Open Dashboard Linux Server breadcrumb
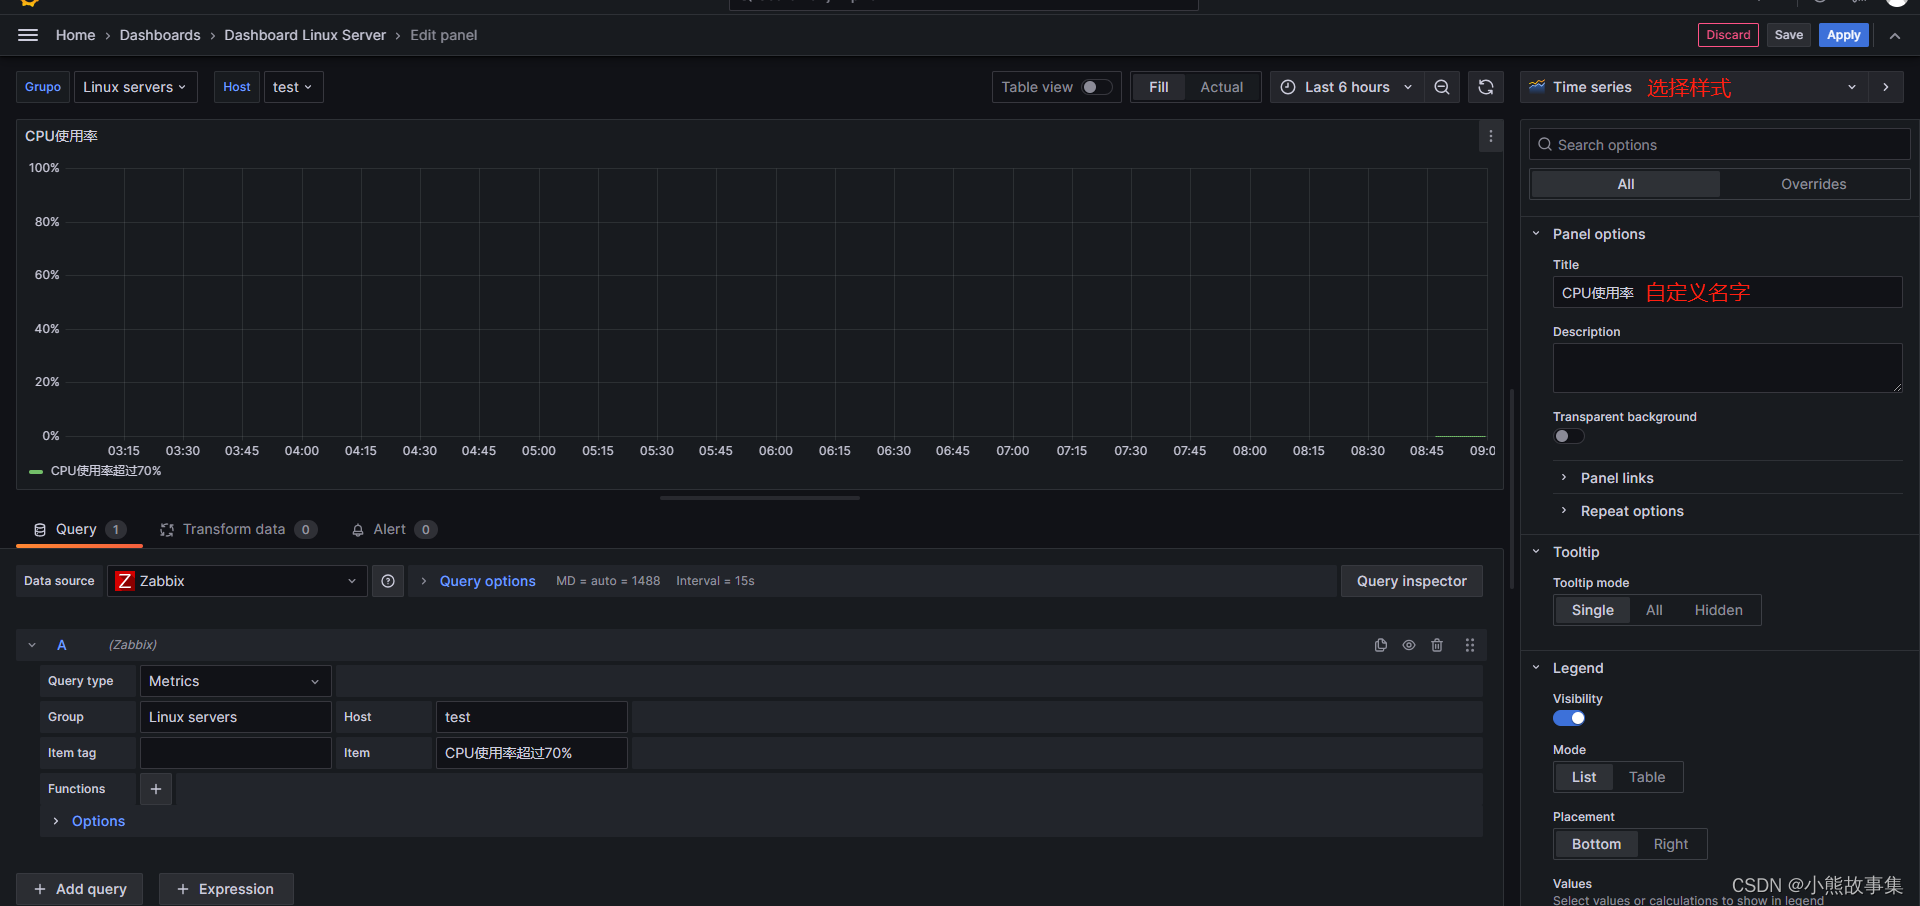Viewport: 1920px width, 906px height. (x=305, y=35)
